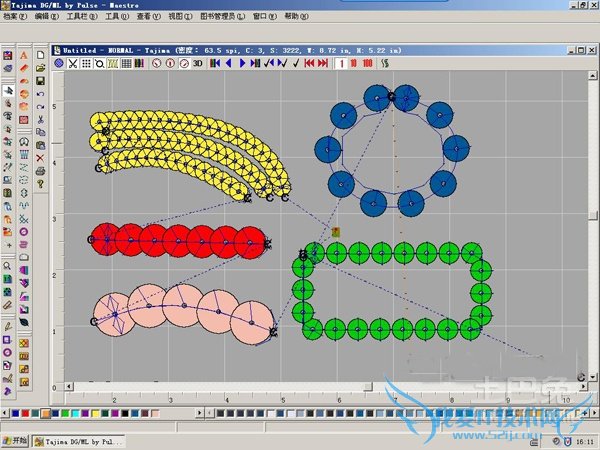Save the design with the floppy disk icon
The width and height of the screenshot is (600, 450).
pos(40,81)
